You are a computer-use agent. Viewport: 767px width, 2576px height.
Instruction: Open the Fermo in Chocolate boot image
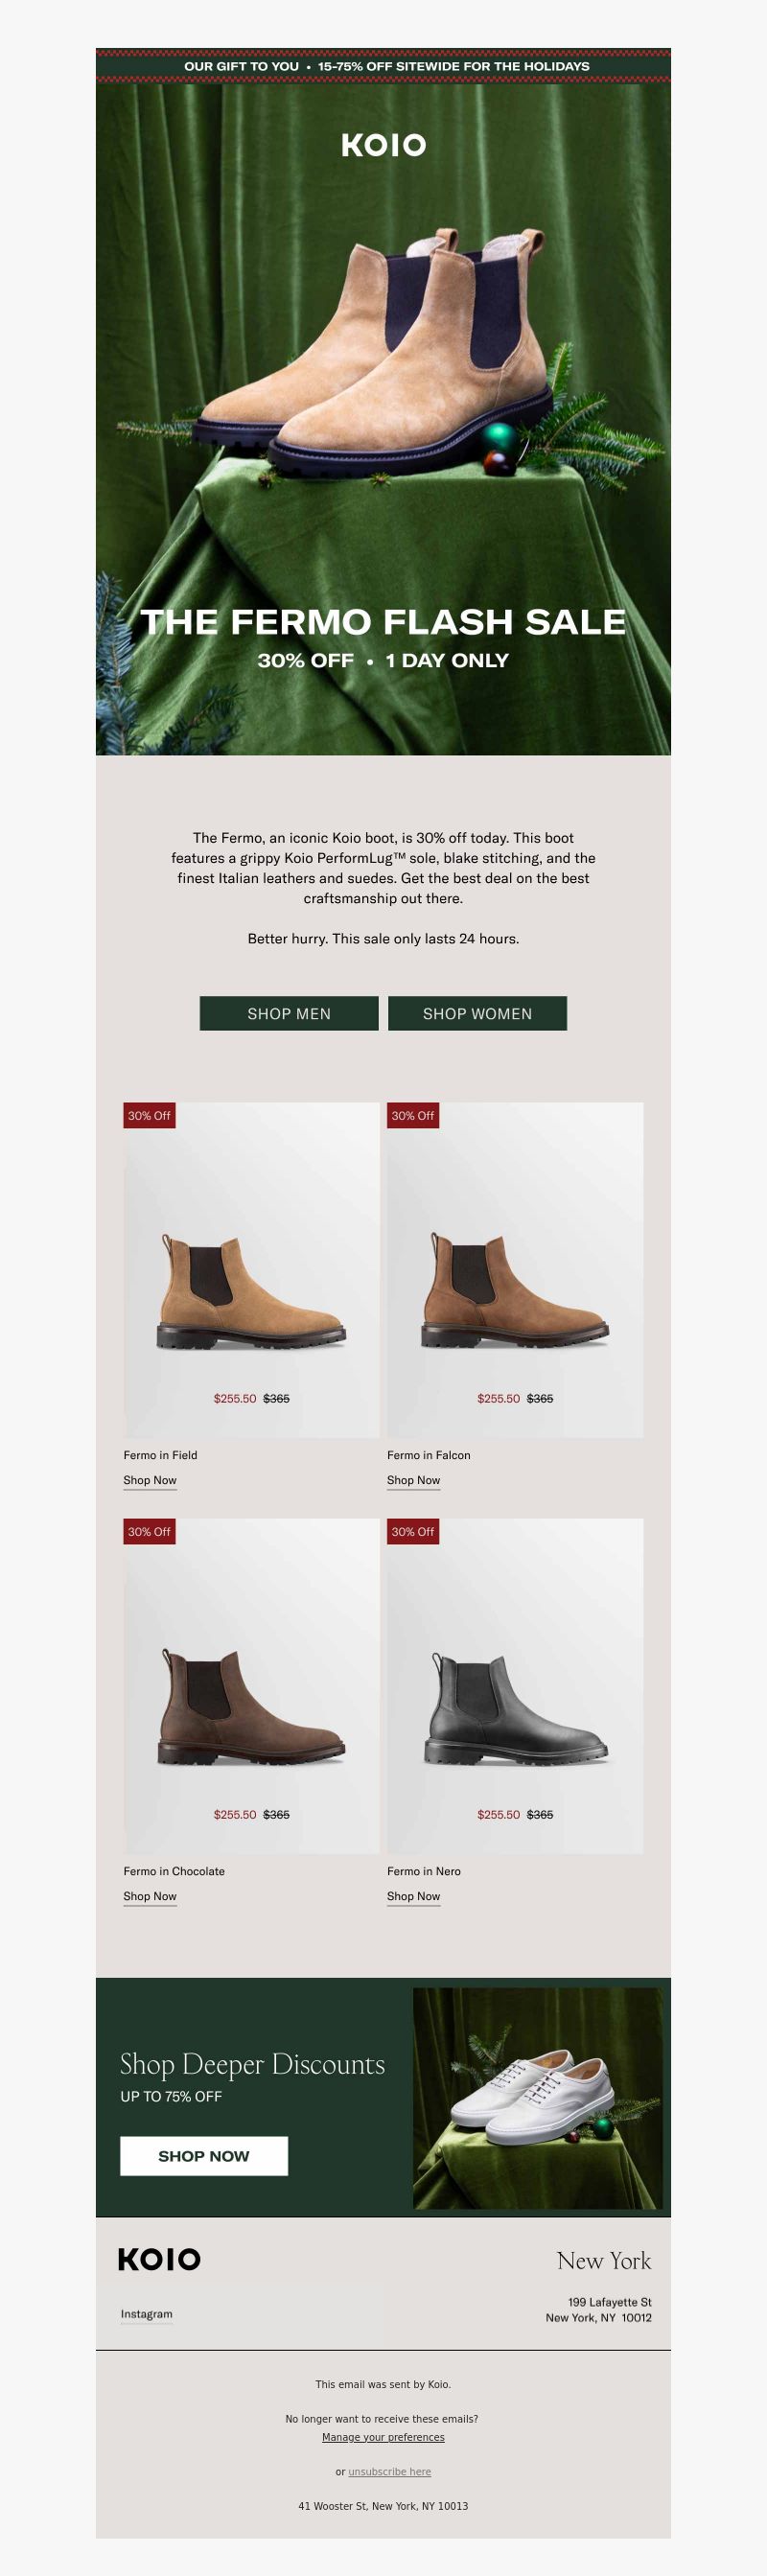point(251,1686)
